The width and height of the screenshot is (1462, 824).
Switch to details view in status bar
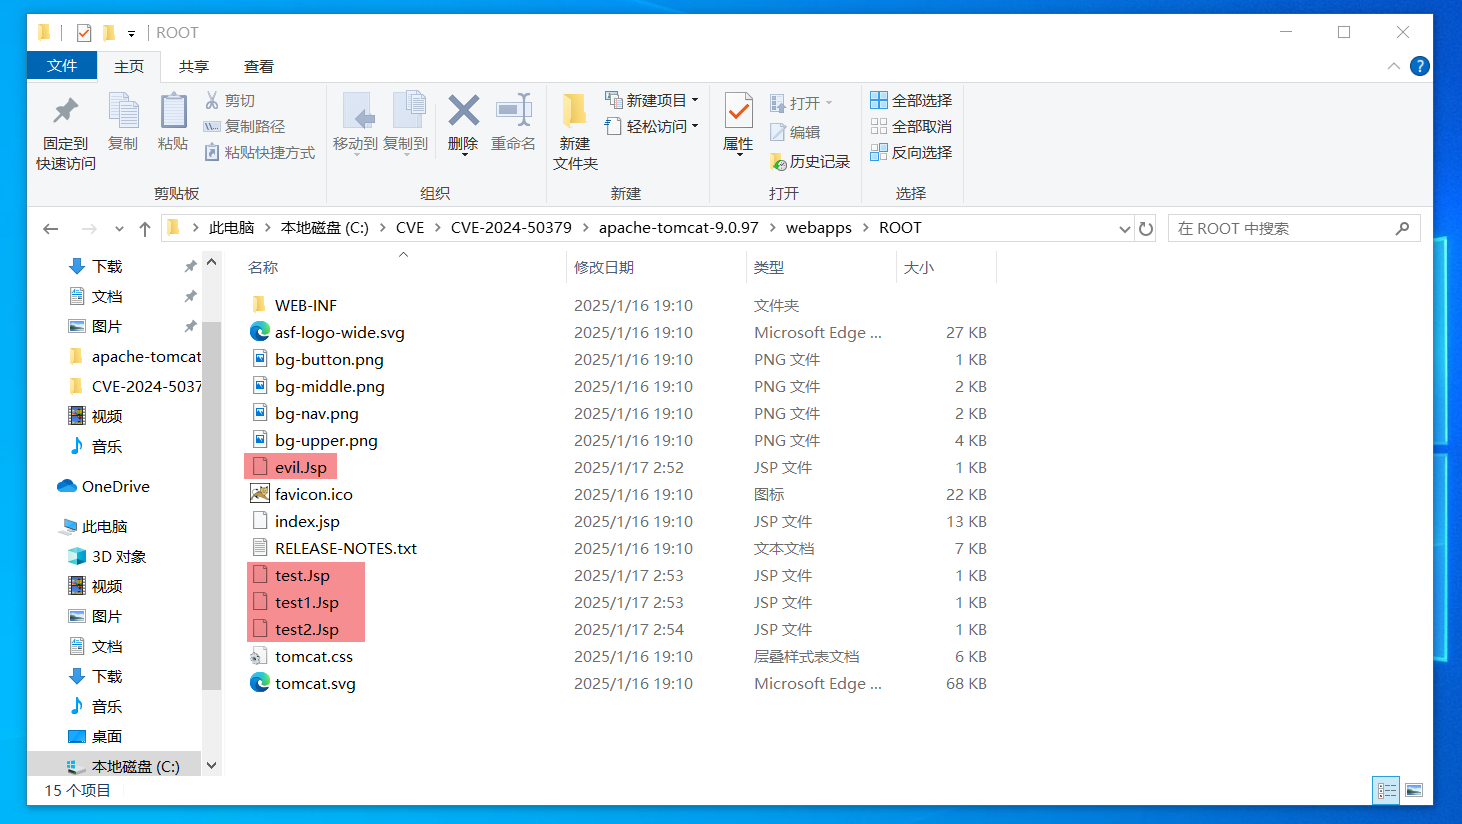[x=1386, y=790]
